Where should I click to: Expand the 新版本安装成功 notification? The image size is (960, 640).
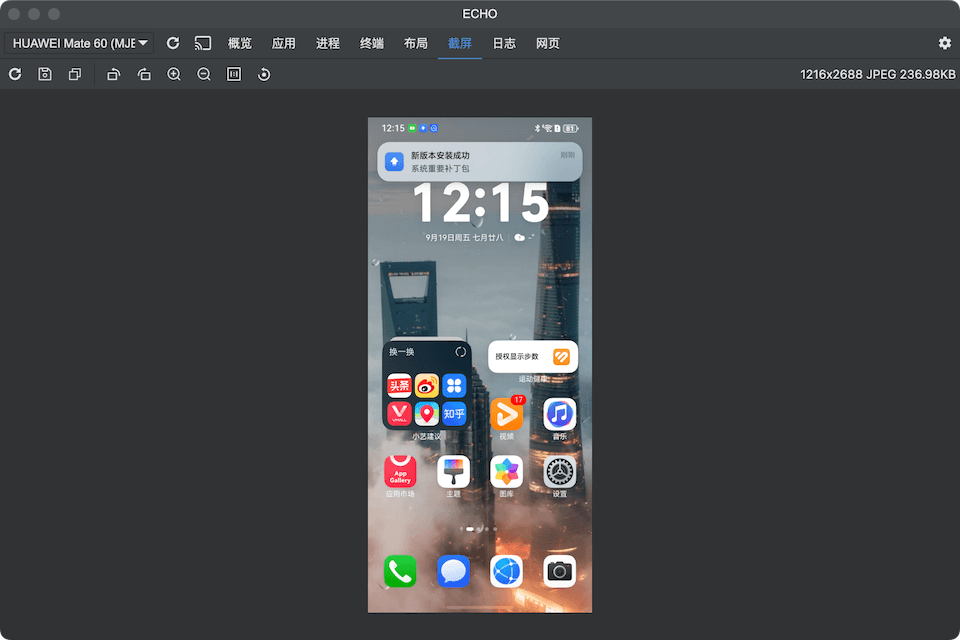[x=480, y=161]
